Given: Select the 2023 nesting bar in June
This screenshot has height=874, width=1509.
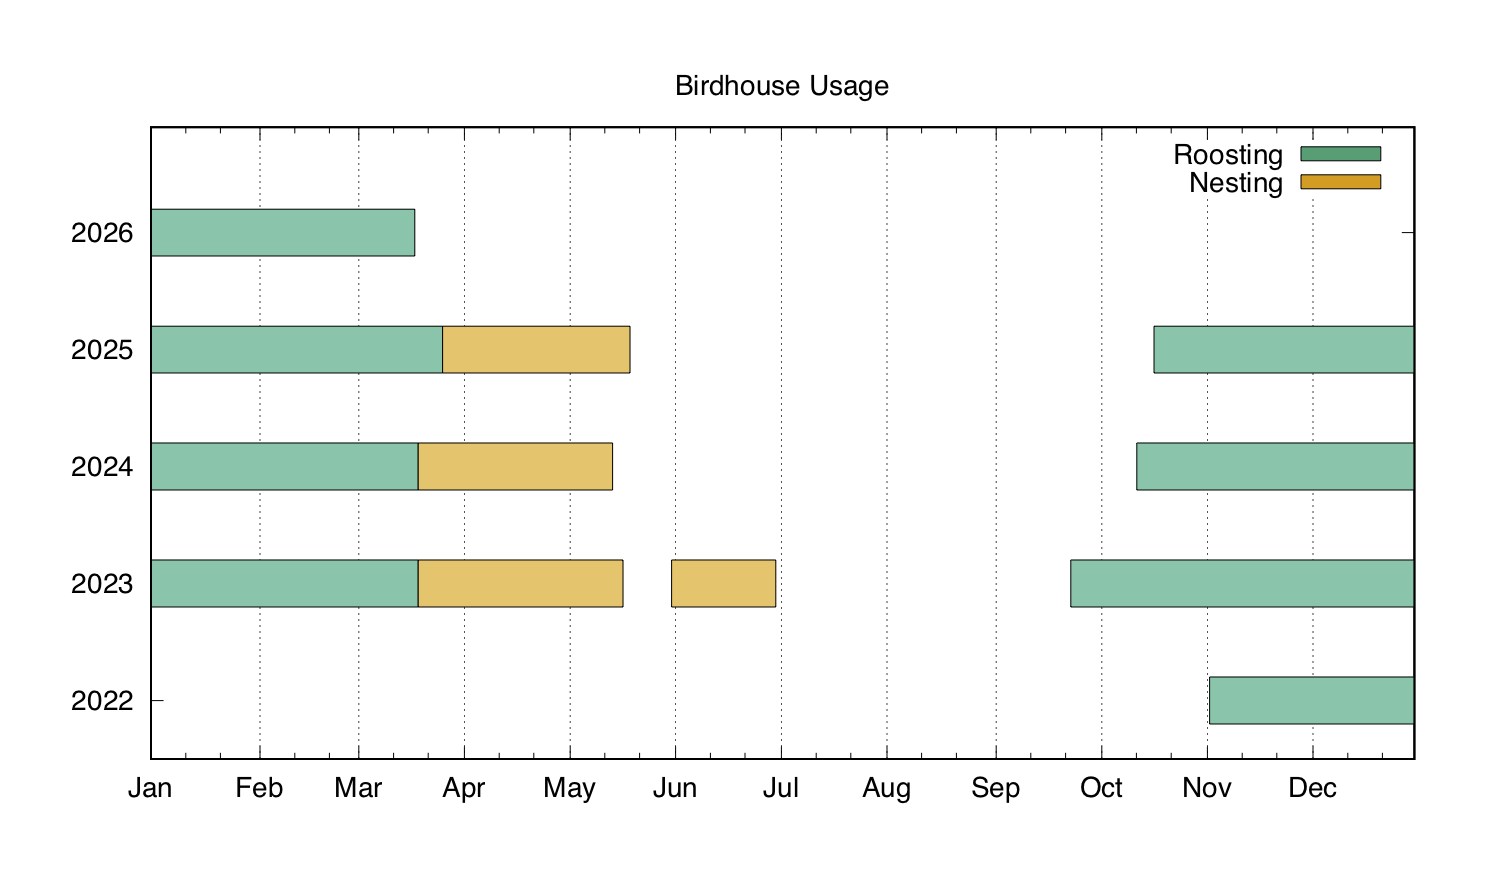Looking at the screenshot, I should click(x=723, y=584).
